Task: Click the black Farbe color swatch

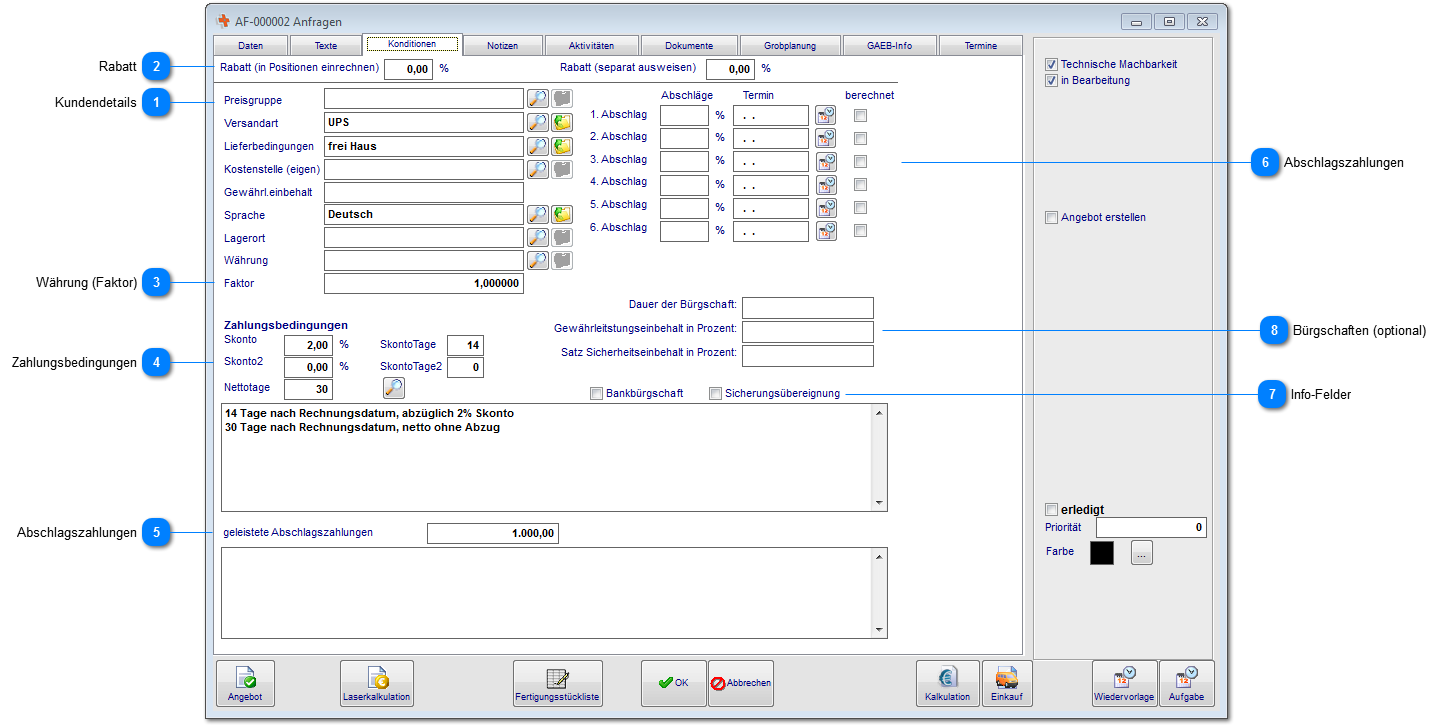Action: tap(1102, 553)
